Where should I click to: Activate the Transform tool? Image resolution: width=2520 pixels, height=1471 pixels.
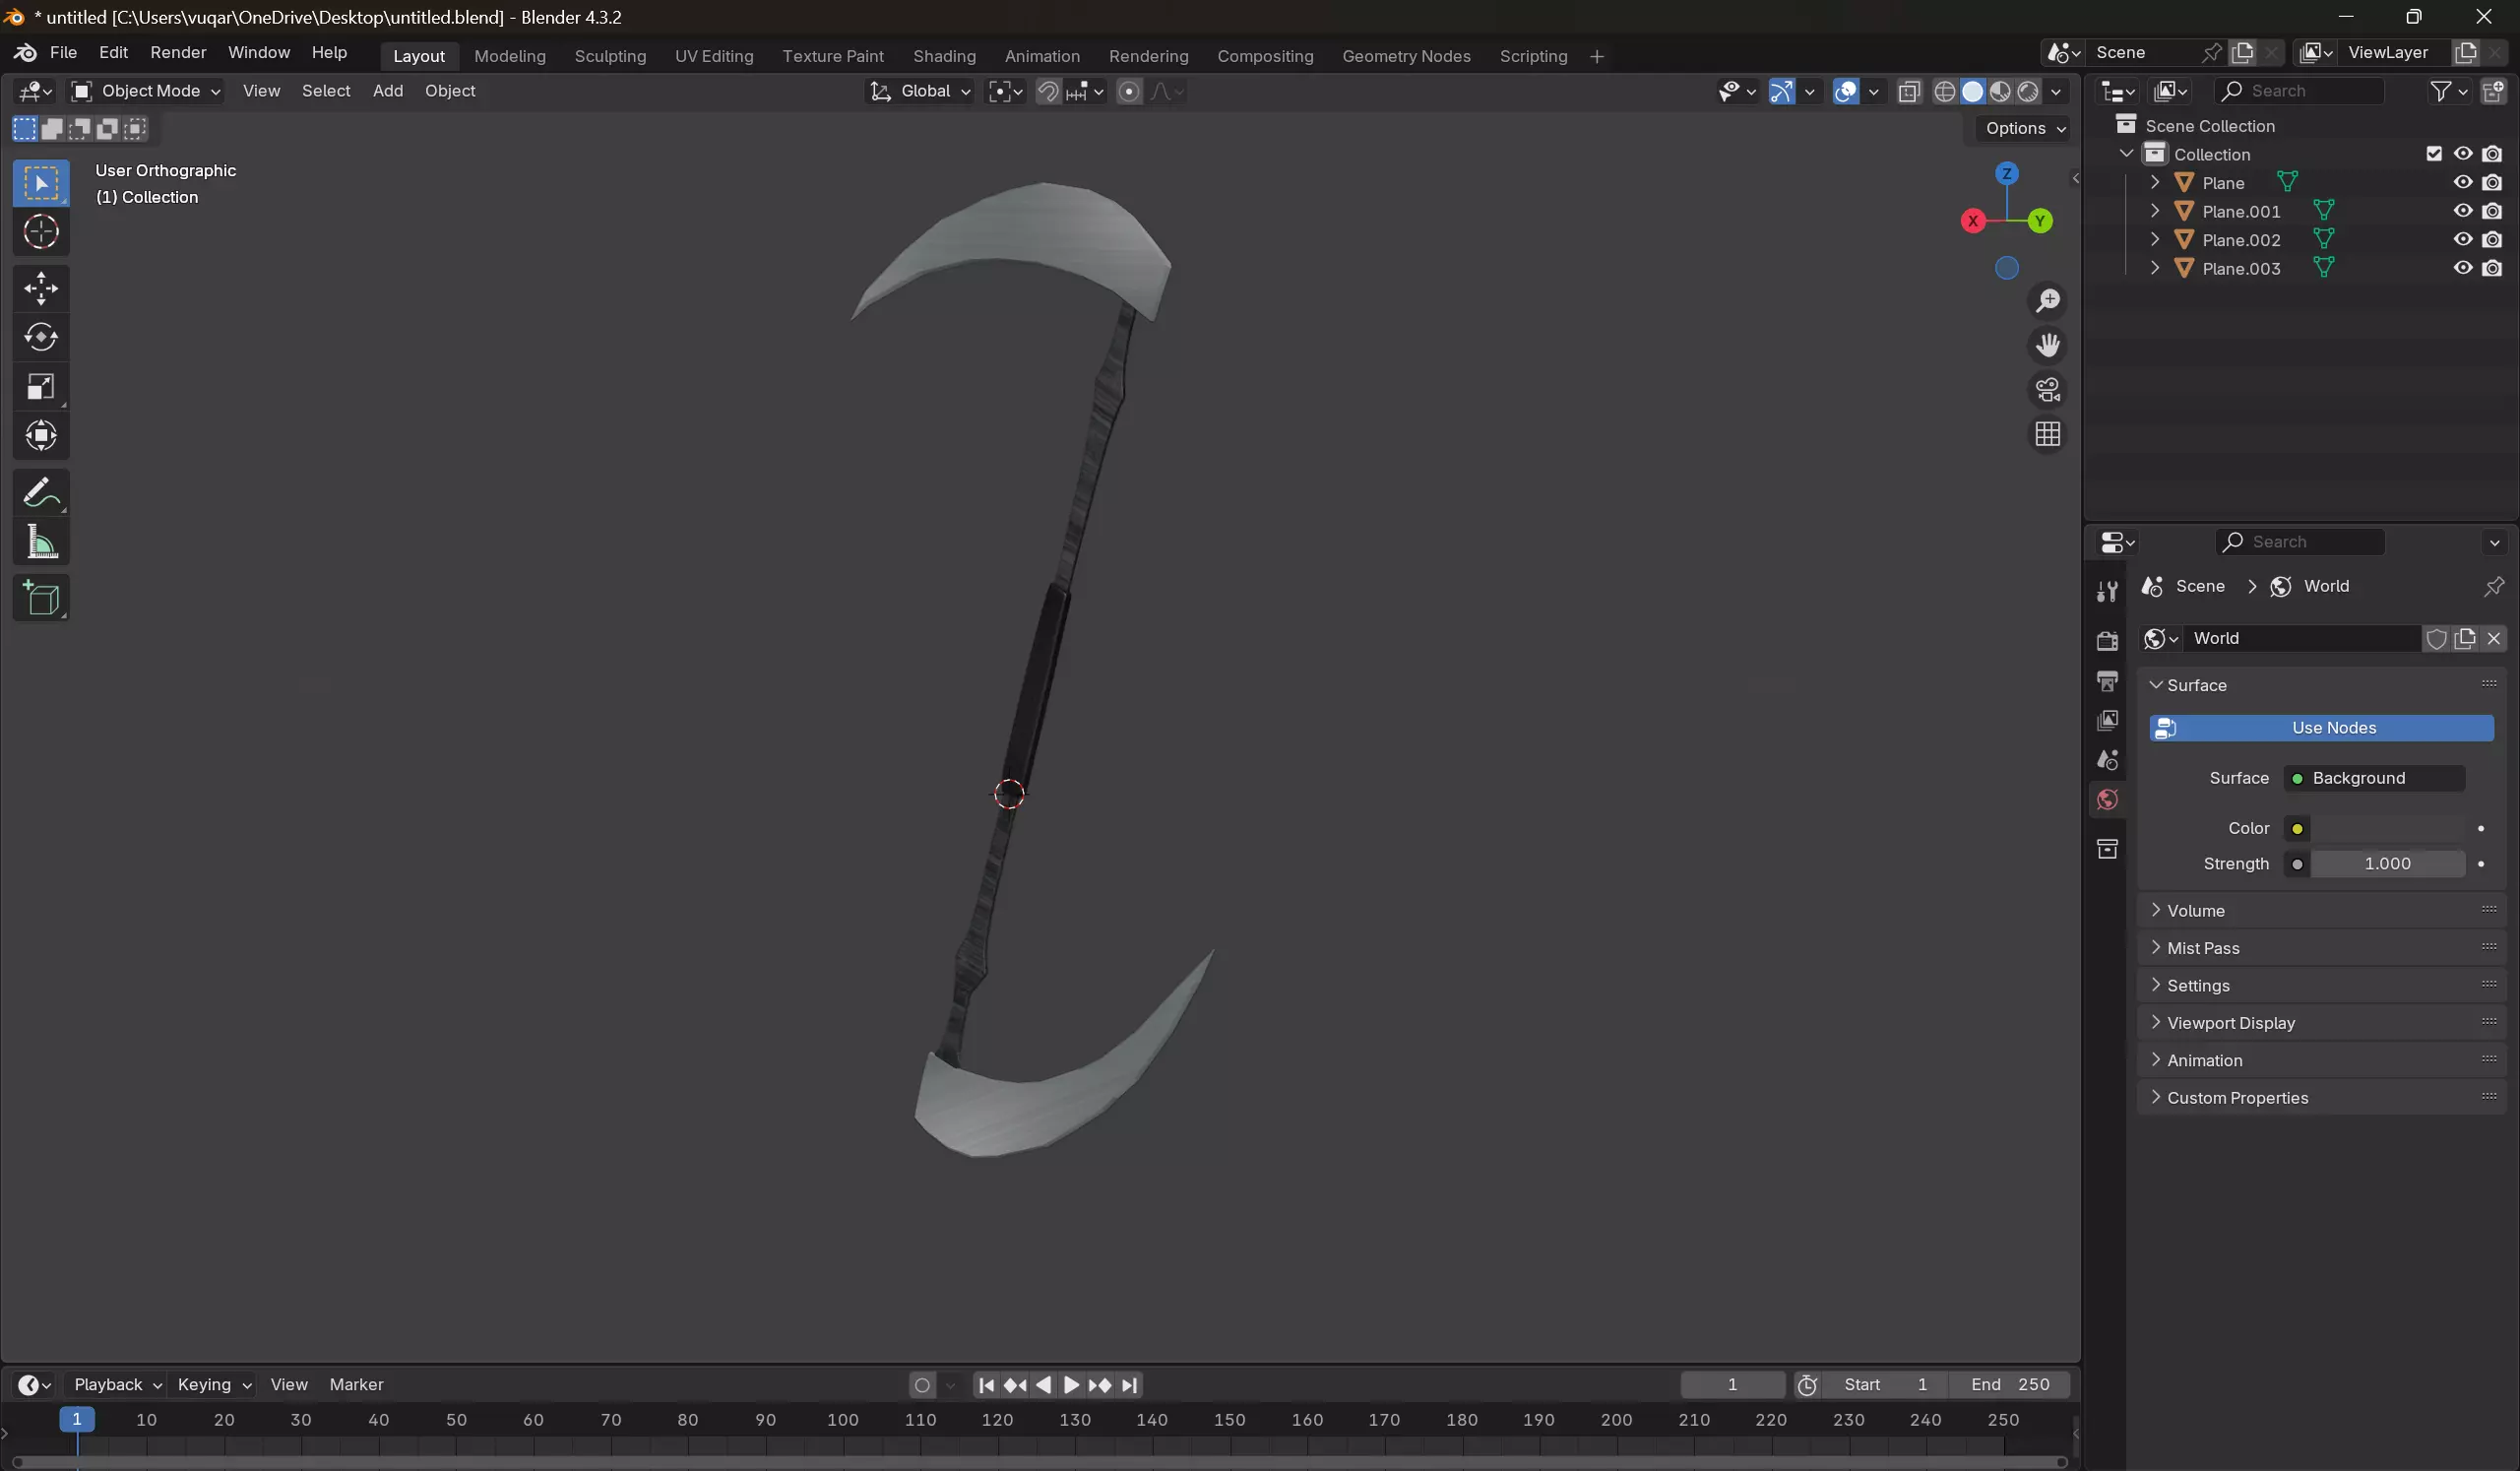41,436
